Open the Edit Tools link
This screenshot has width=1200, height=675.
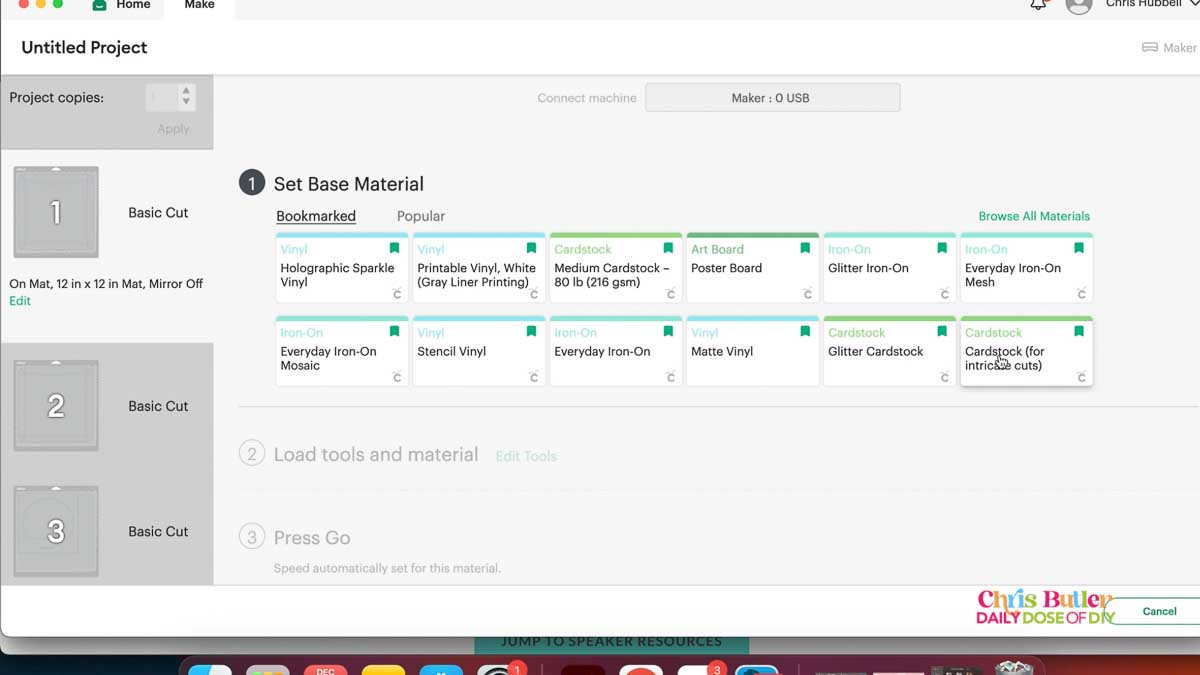click(x=526, y=456)
